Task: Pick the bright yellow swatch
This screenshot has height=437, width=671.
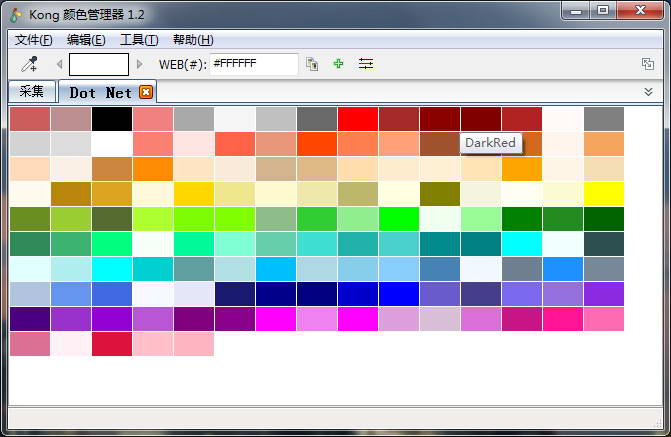Action: pos(604,194)
